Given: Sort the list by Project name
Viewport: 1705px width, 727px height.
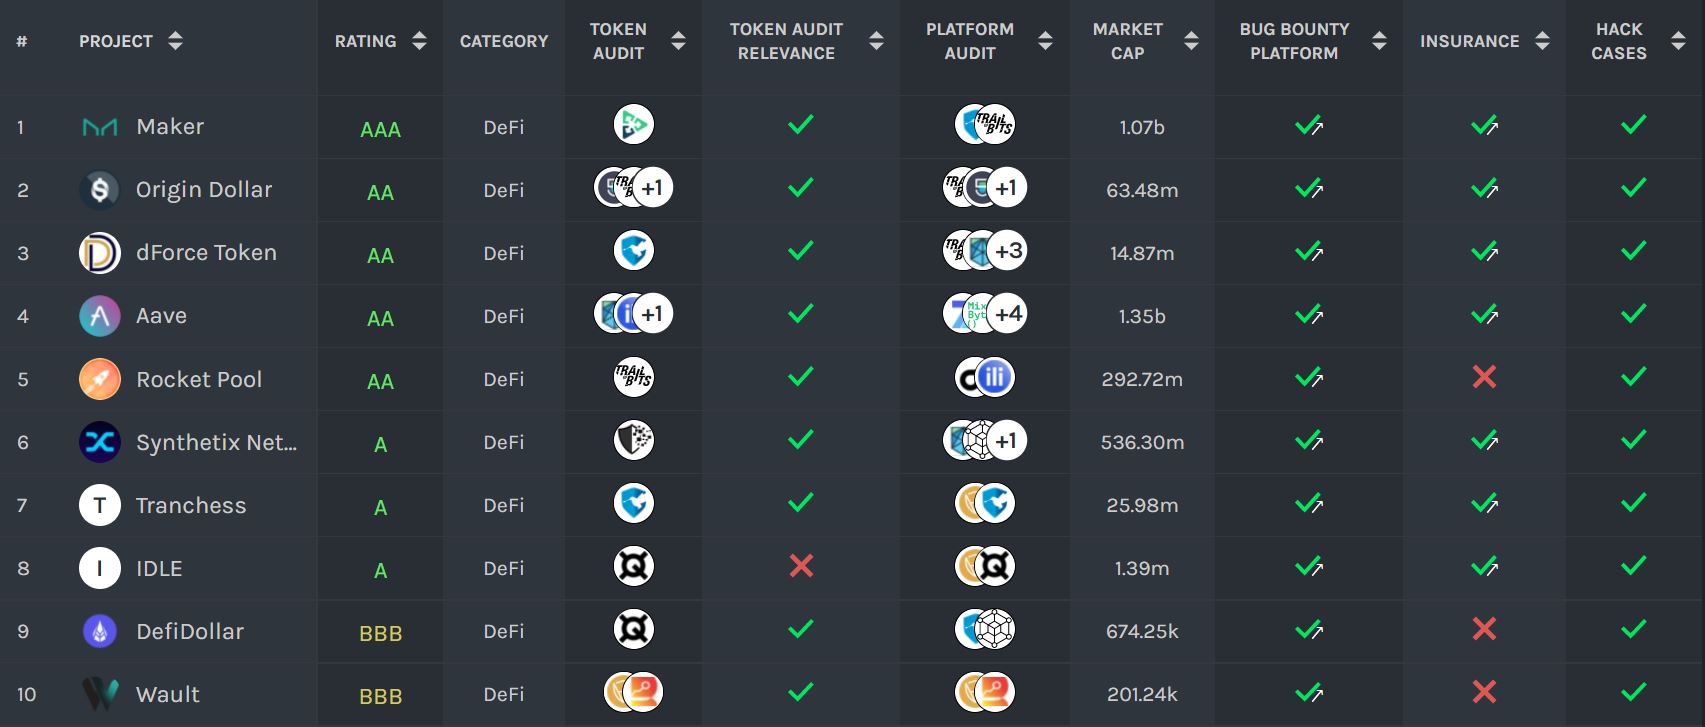Looking at the screenshot, I should pos(175,41).
